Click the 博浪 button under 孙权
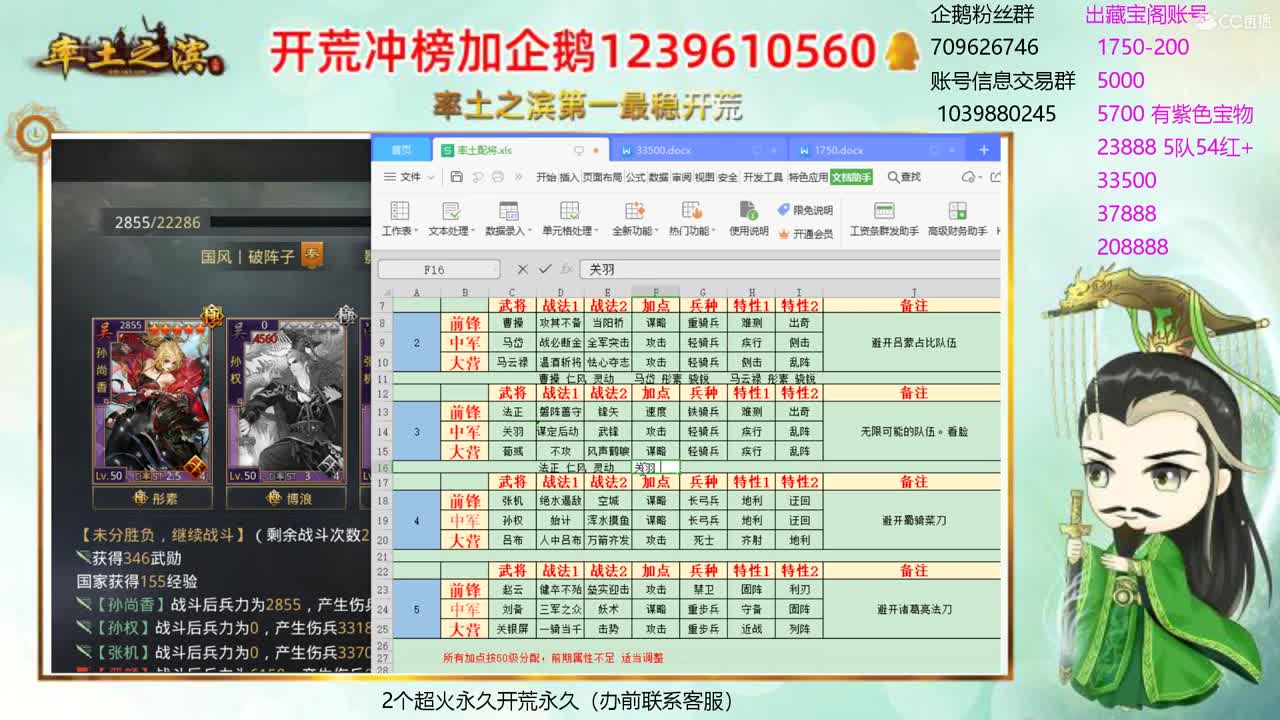Viewport: 1280px width, 720px height. pyautogui.click(x=287, y=497)
